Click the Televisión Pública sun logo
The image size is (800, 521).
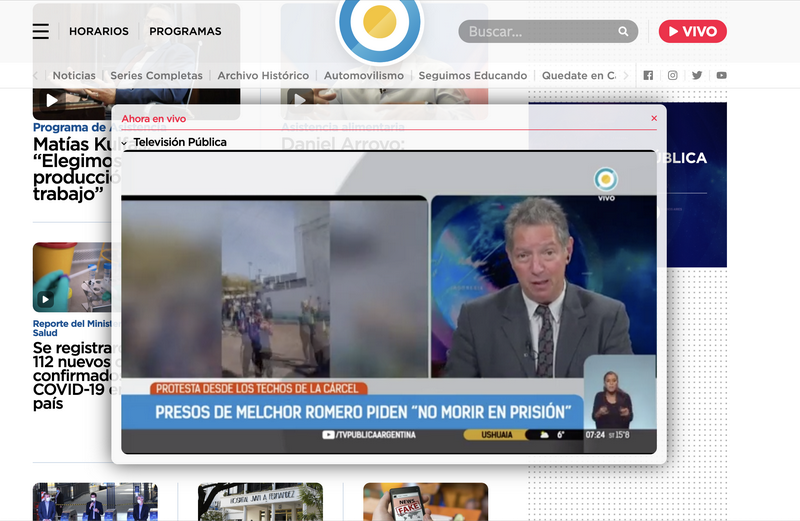point(379,23)
